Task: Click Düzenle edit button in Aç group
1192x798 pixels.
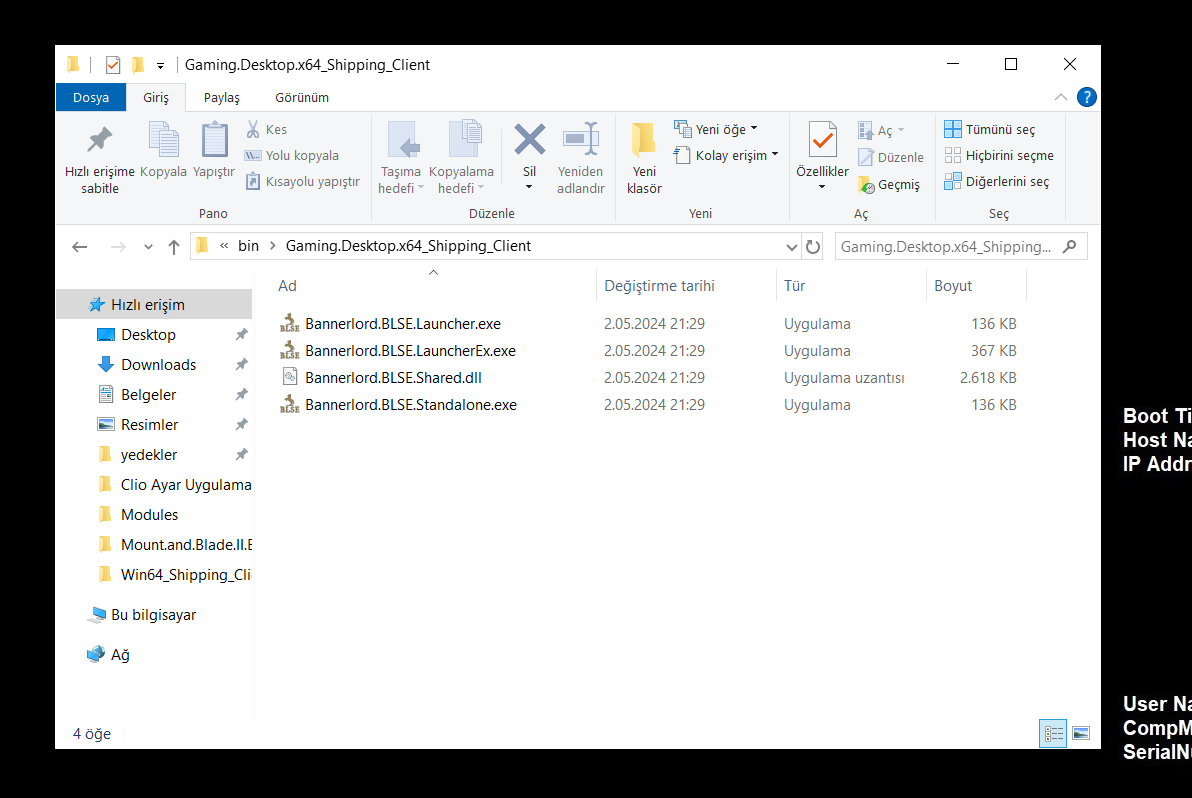Action: click(x=891, y=157)
